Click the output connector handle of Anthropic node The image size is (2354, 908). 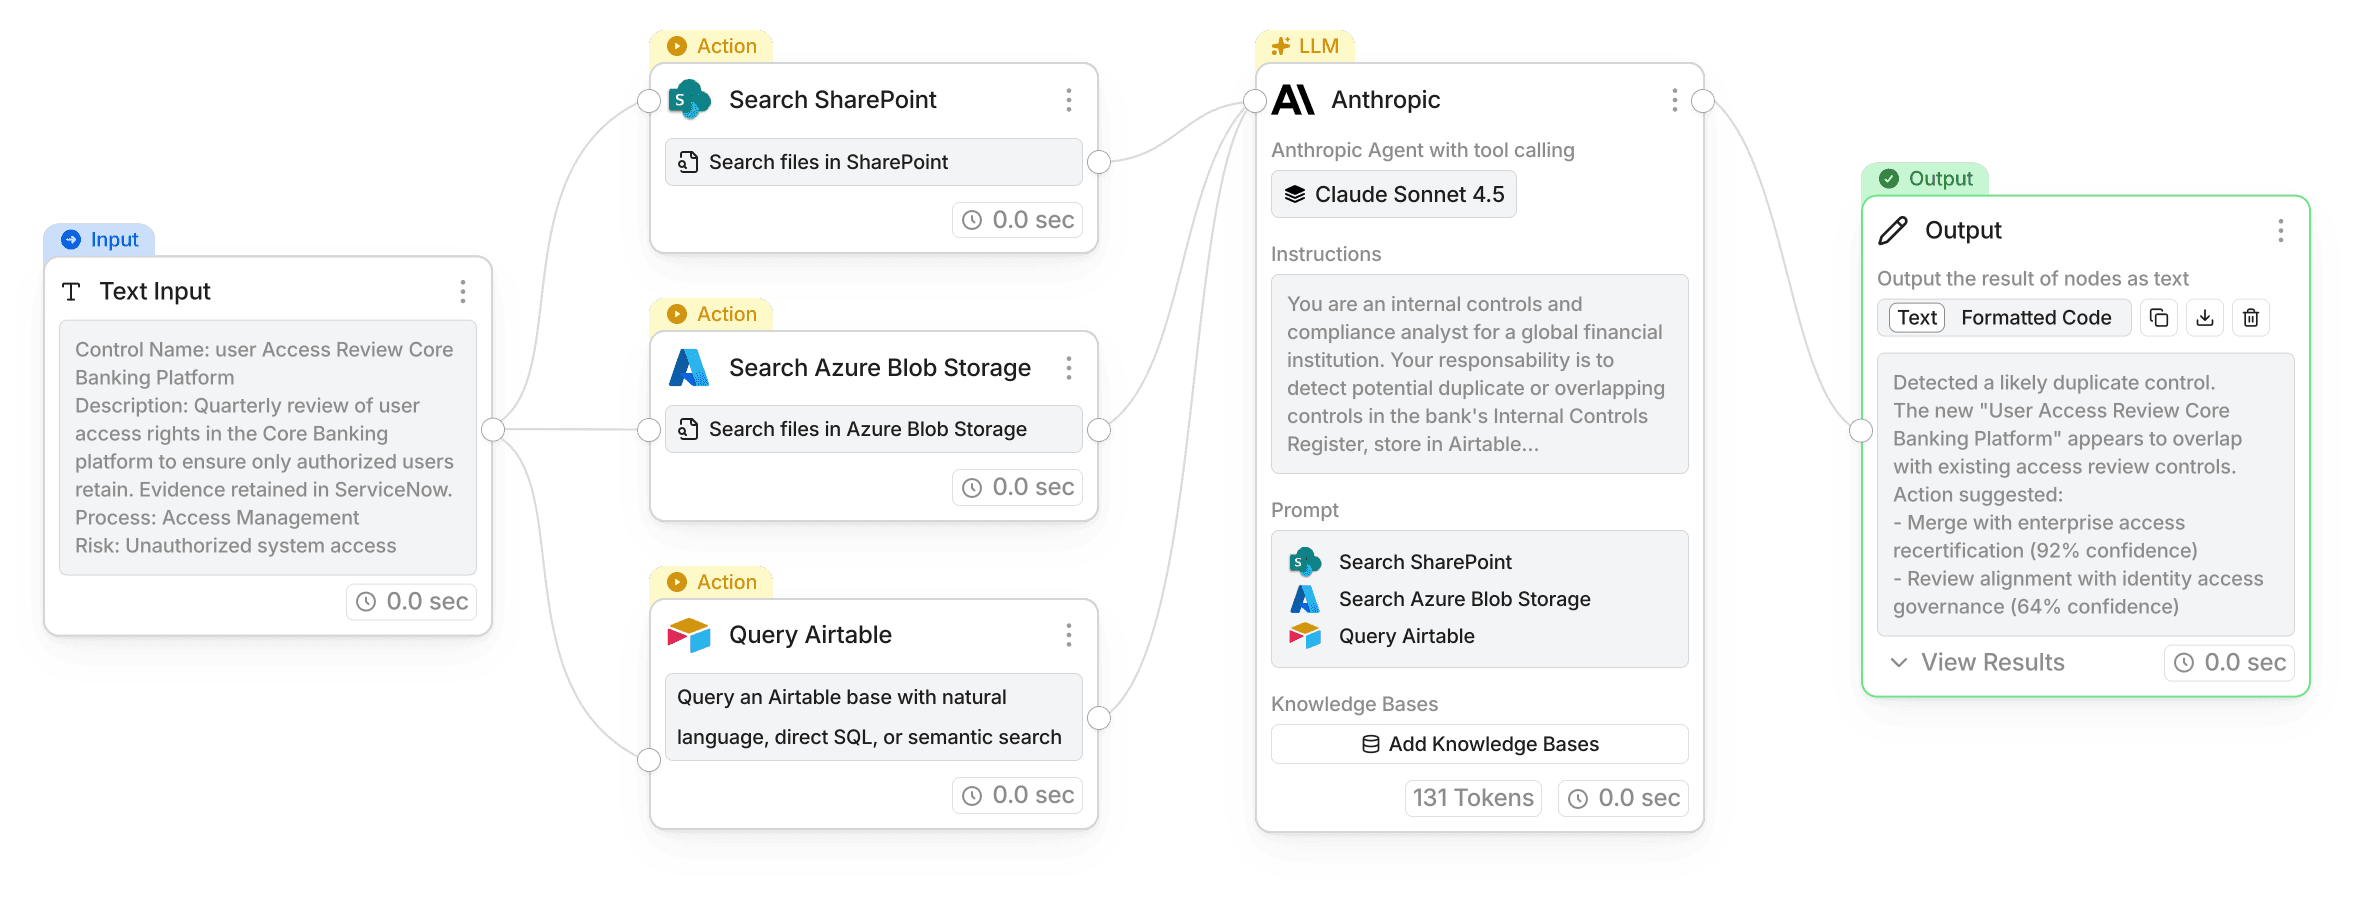pos(1703,101)
